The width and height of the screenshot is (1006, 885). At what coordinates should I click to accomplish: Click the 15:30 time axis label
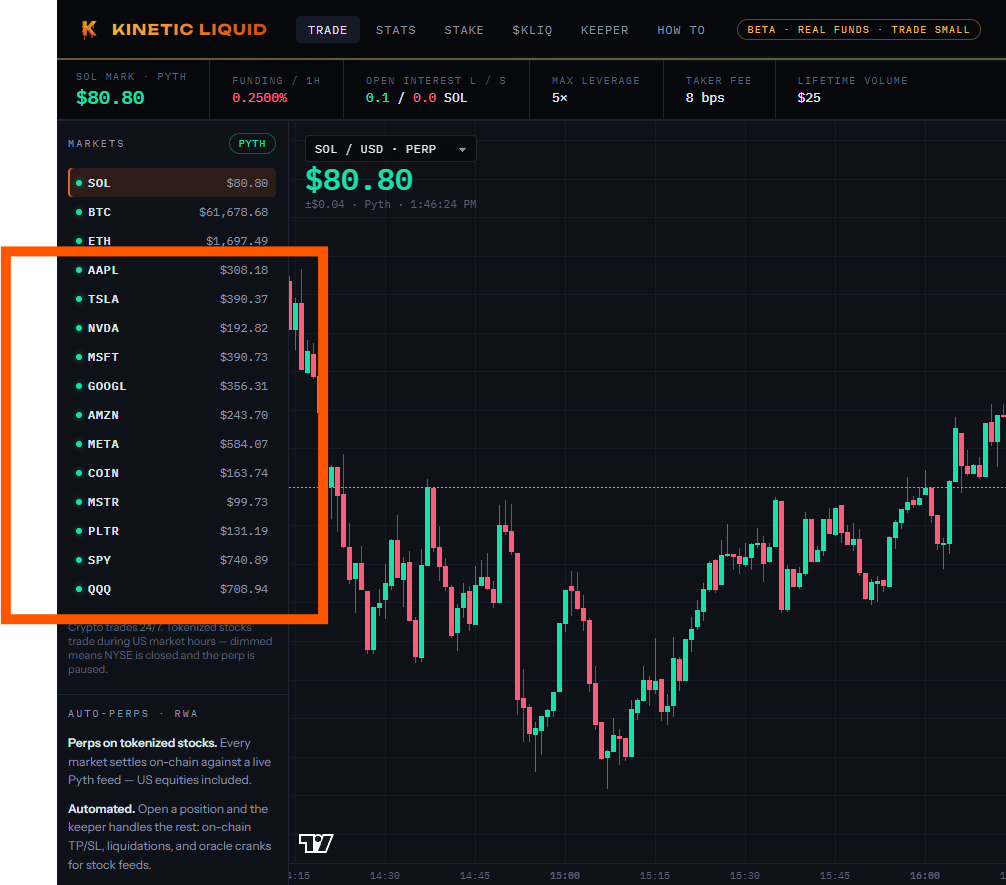[x=745, y=875]
